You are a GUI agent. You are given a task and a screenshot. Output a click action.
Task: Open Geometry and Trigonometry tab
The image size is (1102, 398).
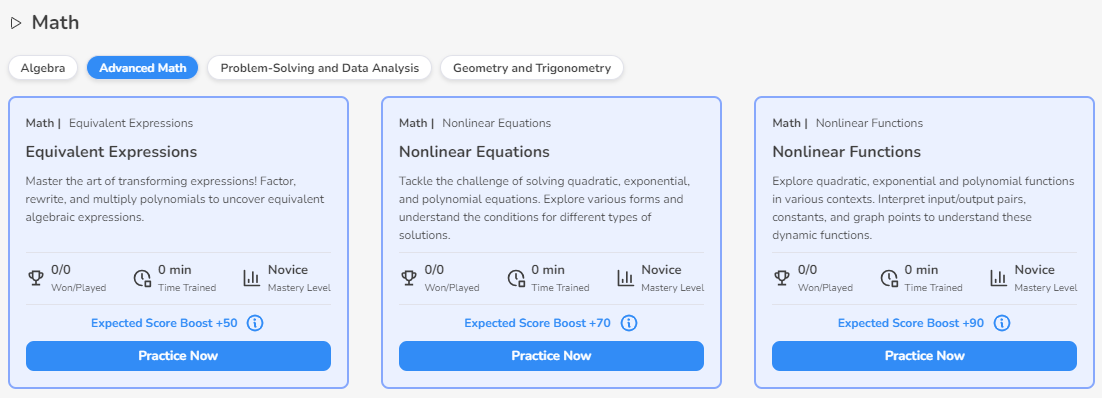[532, 68]
